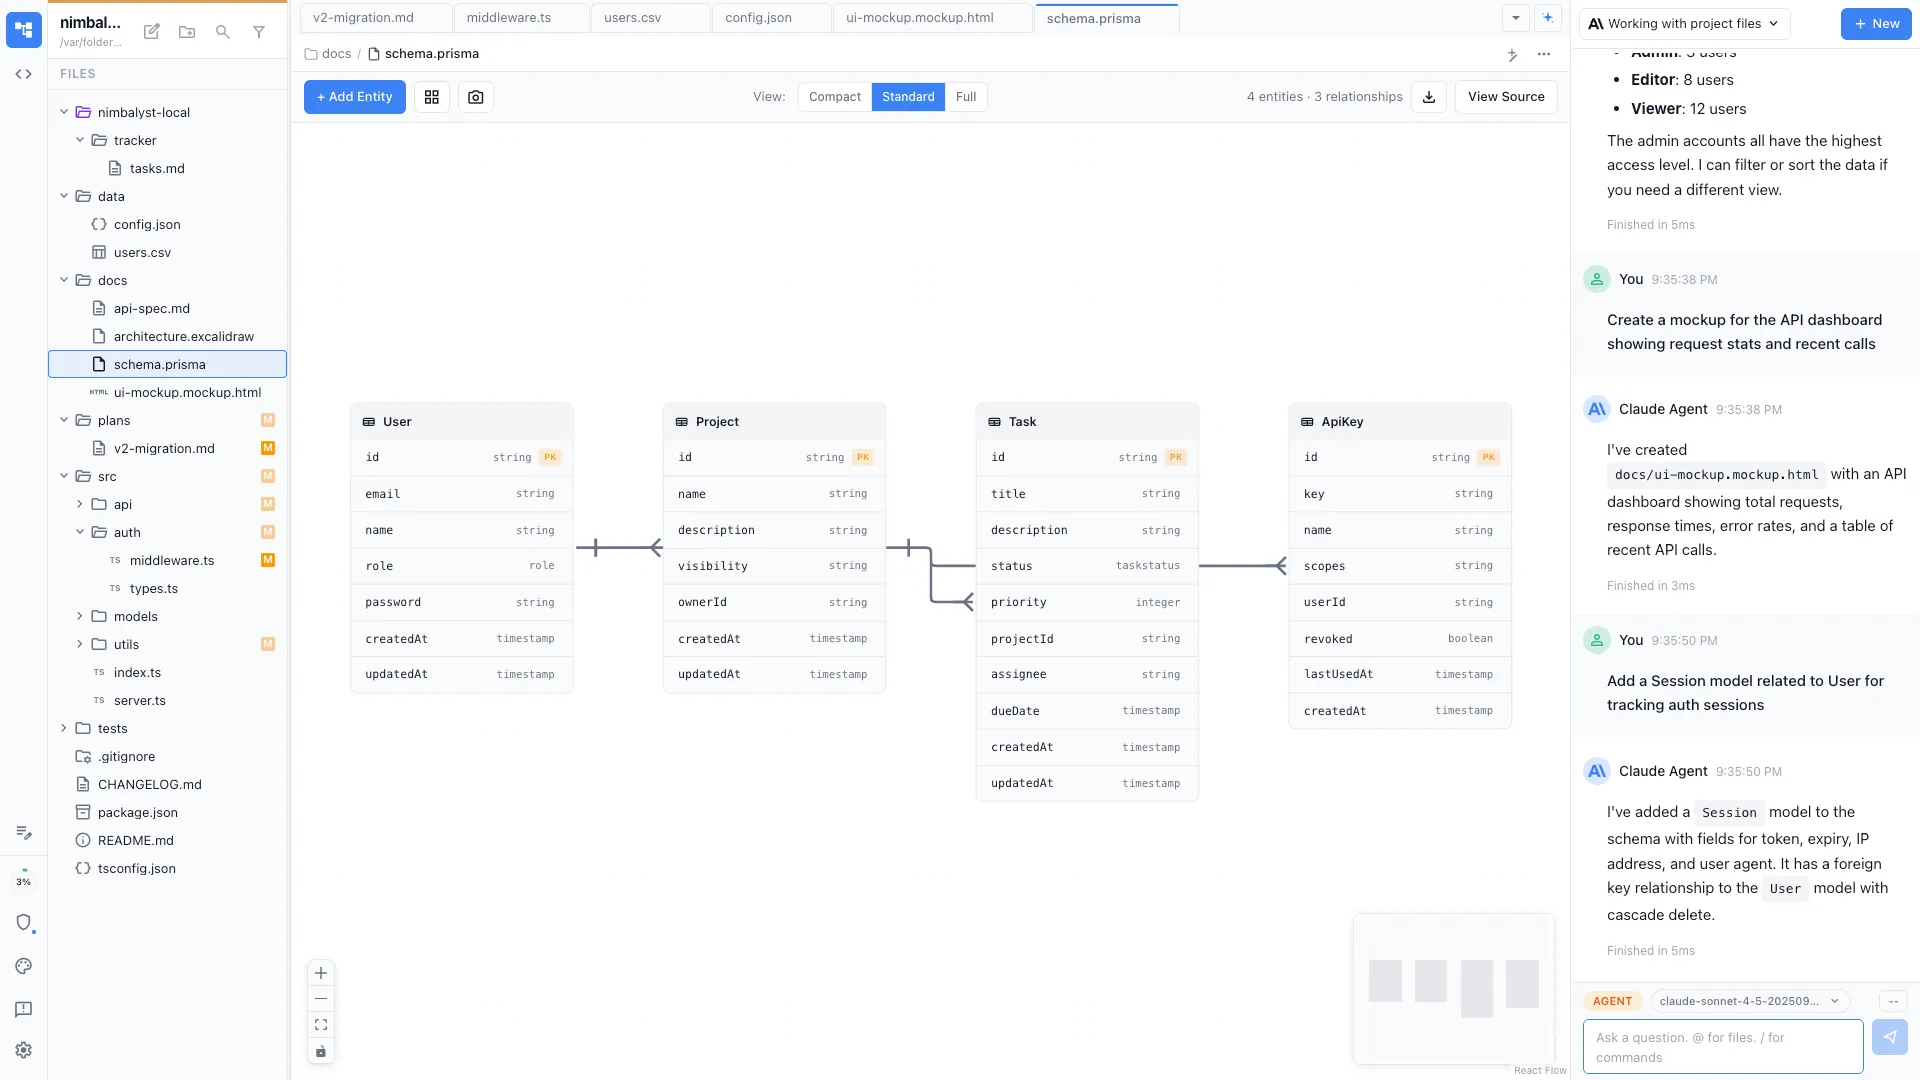
Task: Open the filter icon above FILES
Action: point(259,31)
